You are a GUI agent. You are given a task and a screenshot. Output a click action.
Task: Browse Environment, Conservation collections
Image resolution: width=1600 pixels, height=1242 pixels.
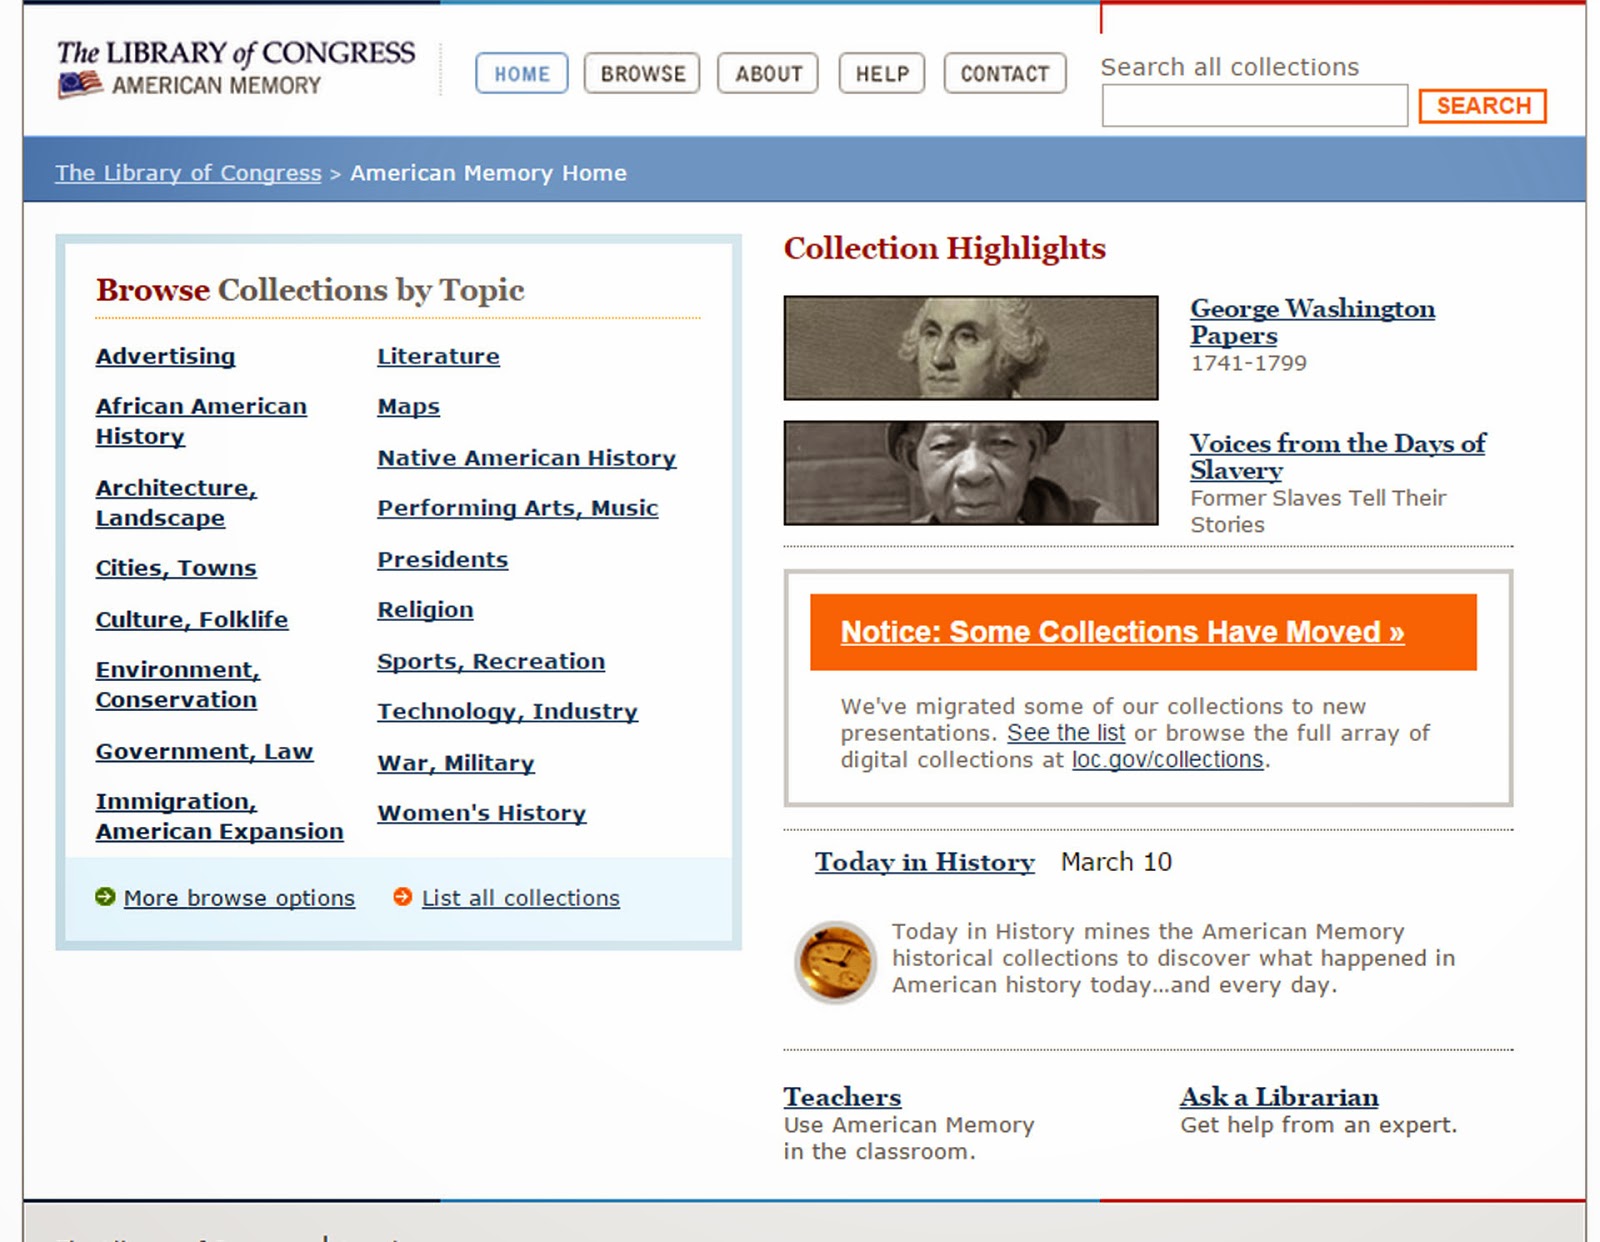coord(178,684)
